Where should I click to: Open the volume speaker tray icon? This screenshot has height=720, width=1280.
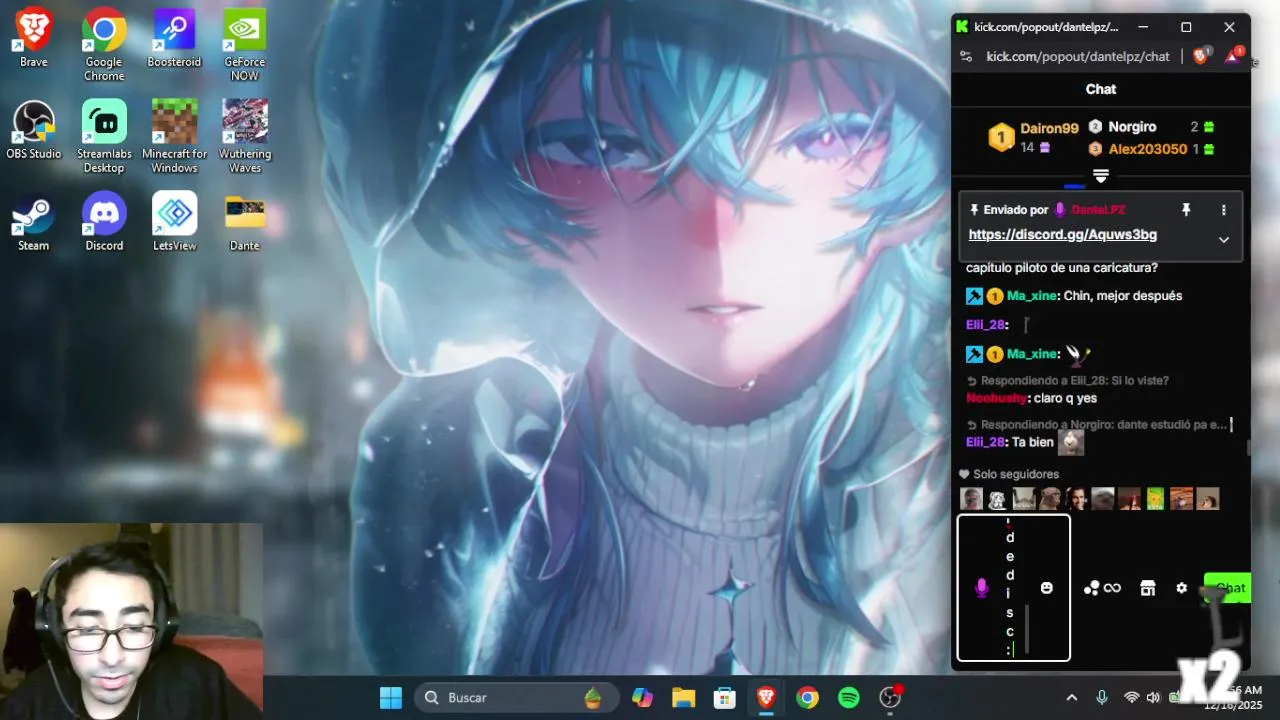[1153, 697]
